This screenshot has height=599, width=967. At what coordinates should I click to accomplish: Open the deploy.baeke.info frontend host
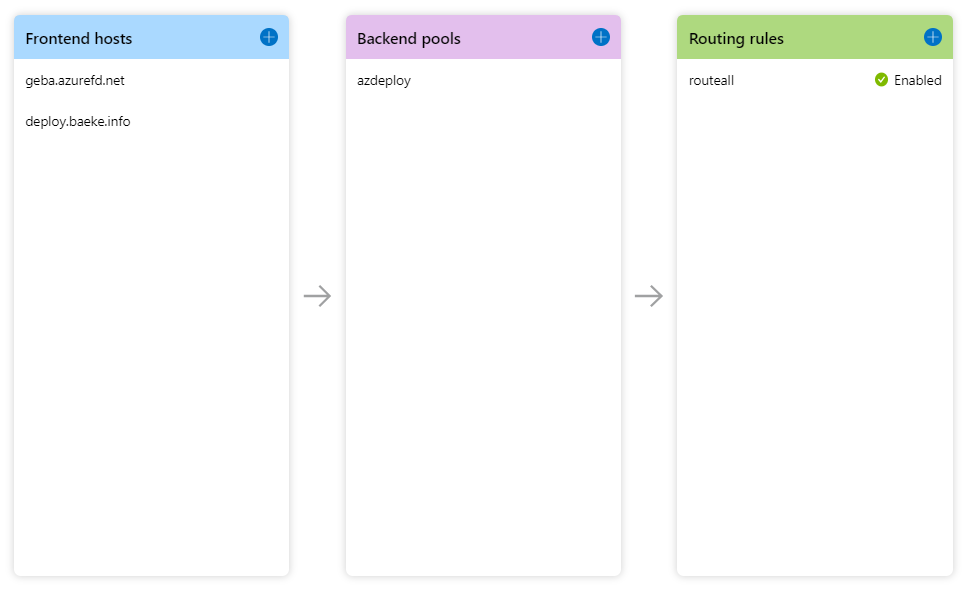click(x=78, y=122)
